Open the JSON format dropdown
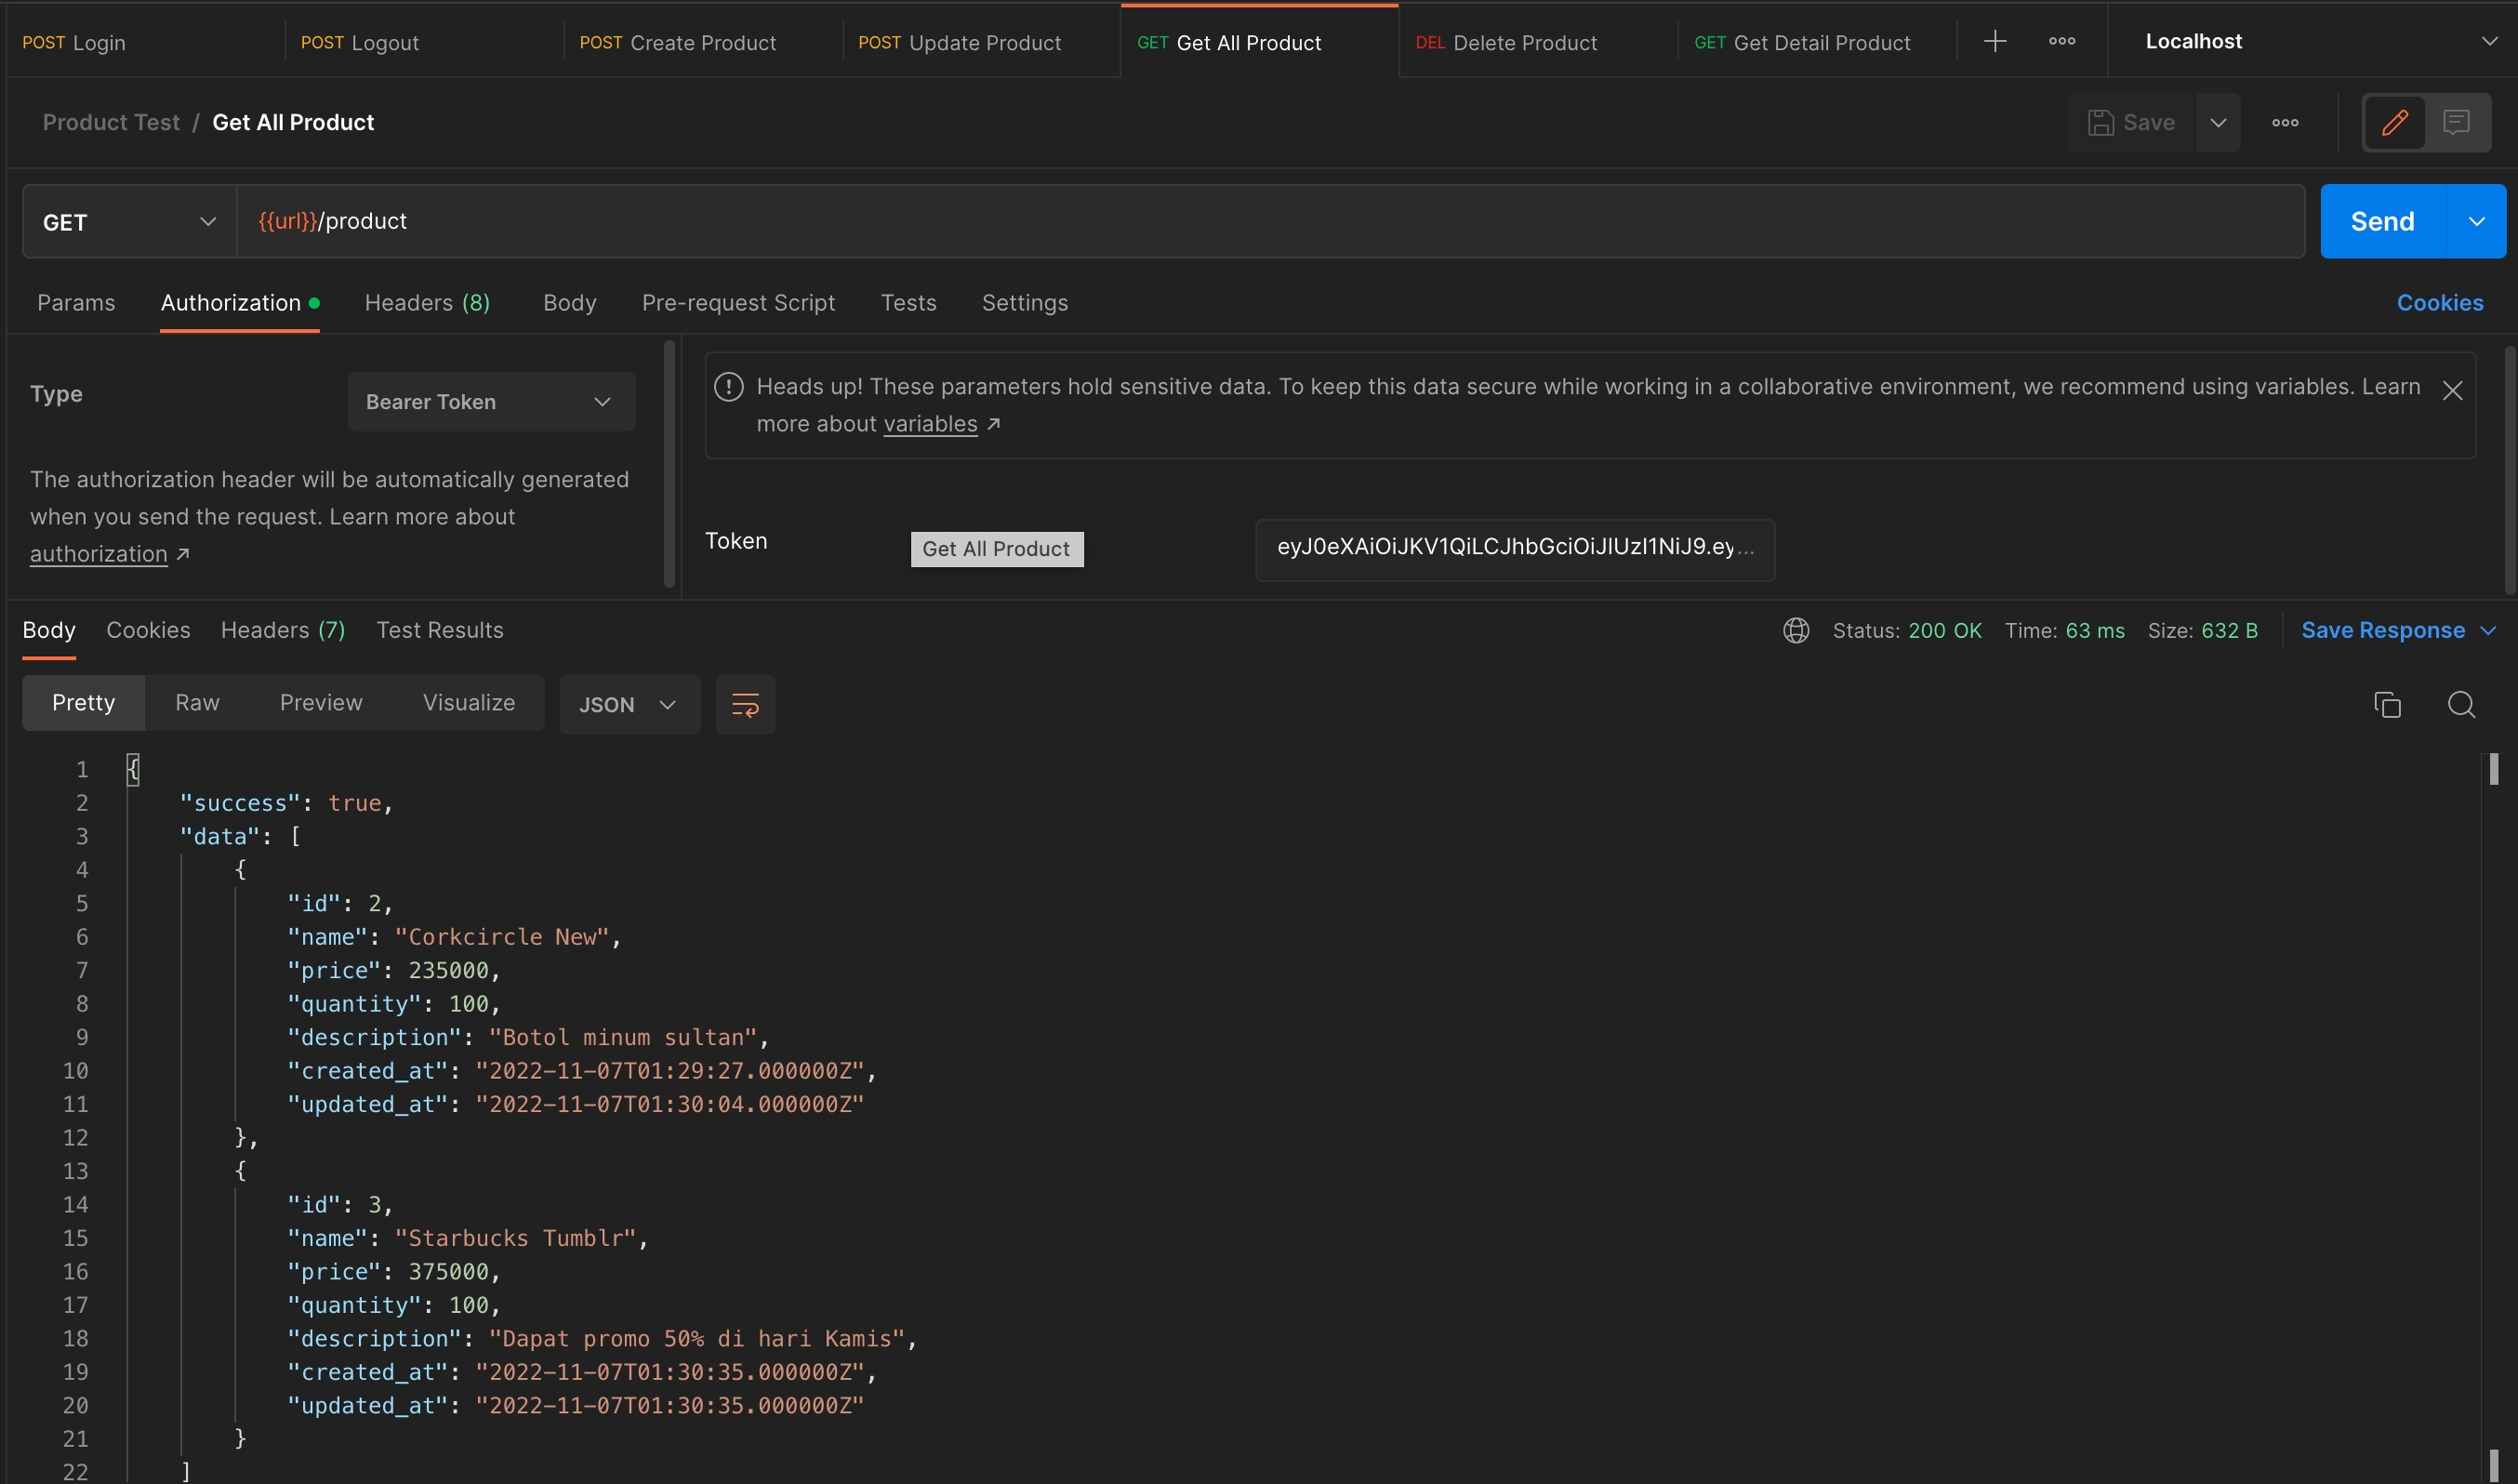 point(628,705)
